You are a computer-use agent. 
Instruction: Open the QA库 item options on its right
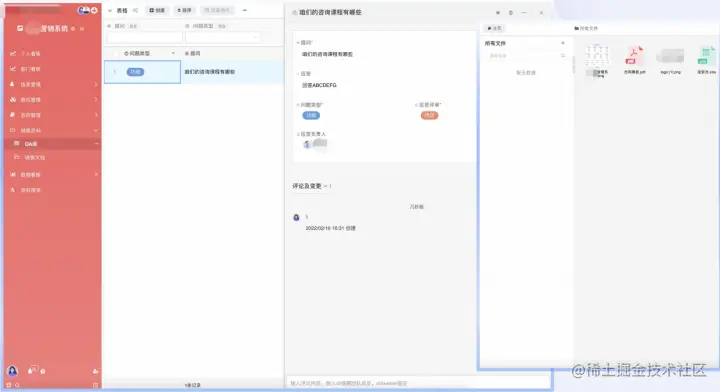pyautogui.click(x=96, y=144)
